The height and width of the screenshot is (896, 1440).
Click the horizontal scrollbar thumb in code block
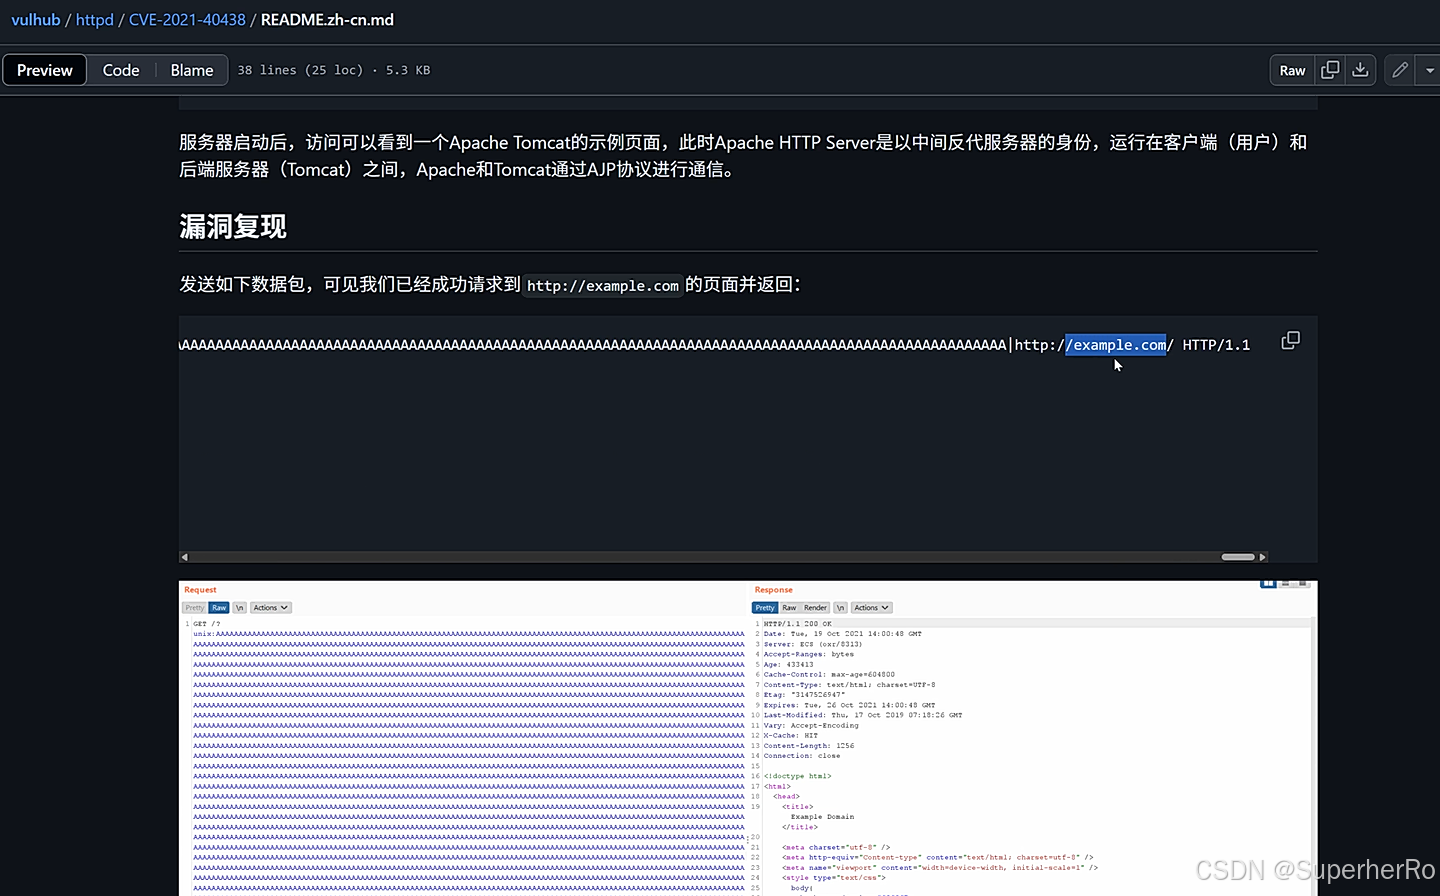[x=1238, y=557]
